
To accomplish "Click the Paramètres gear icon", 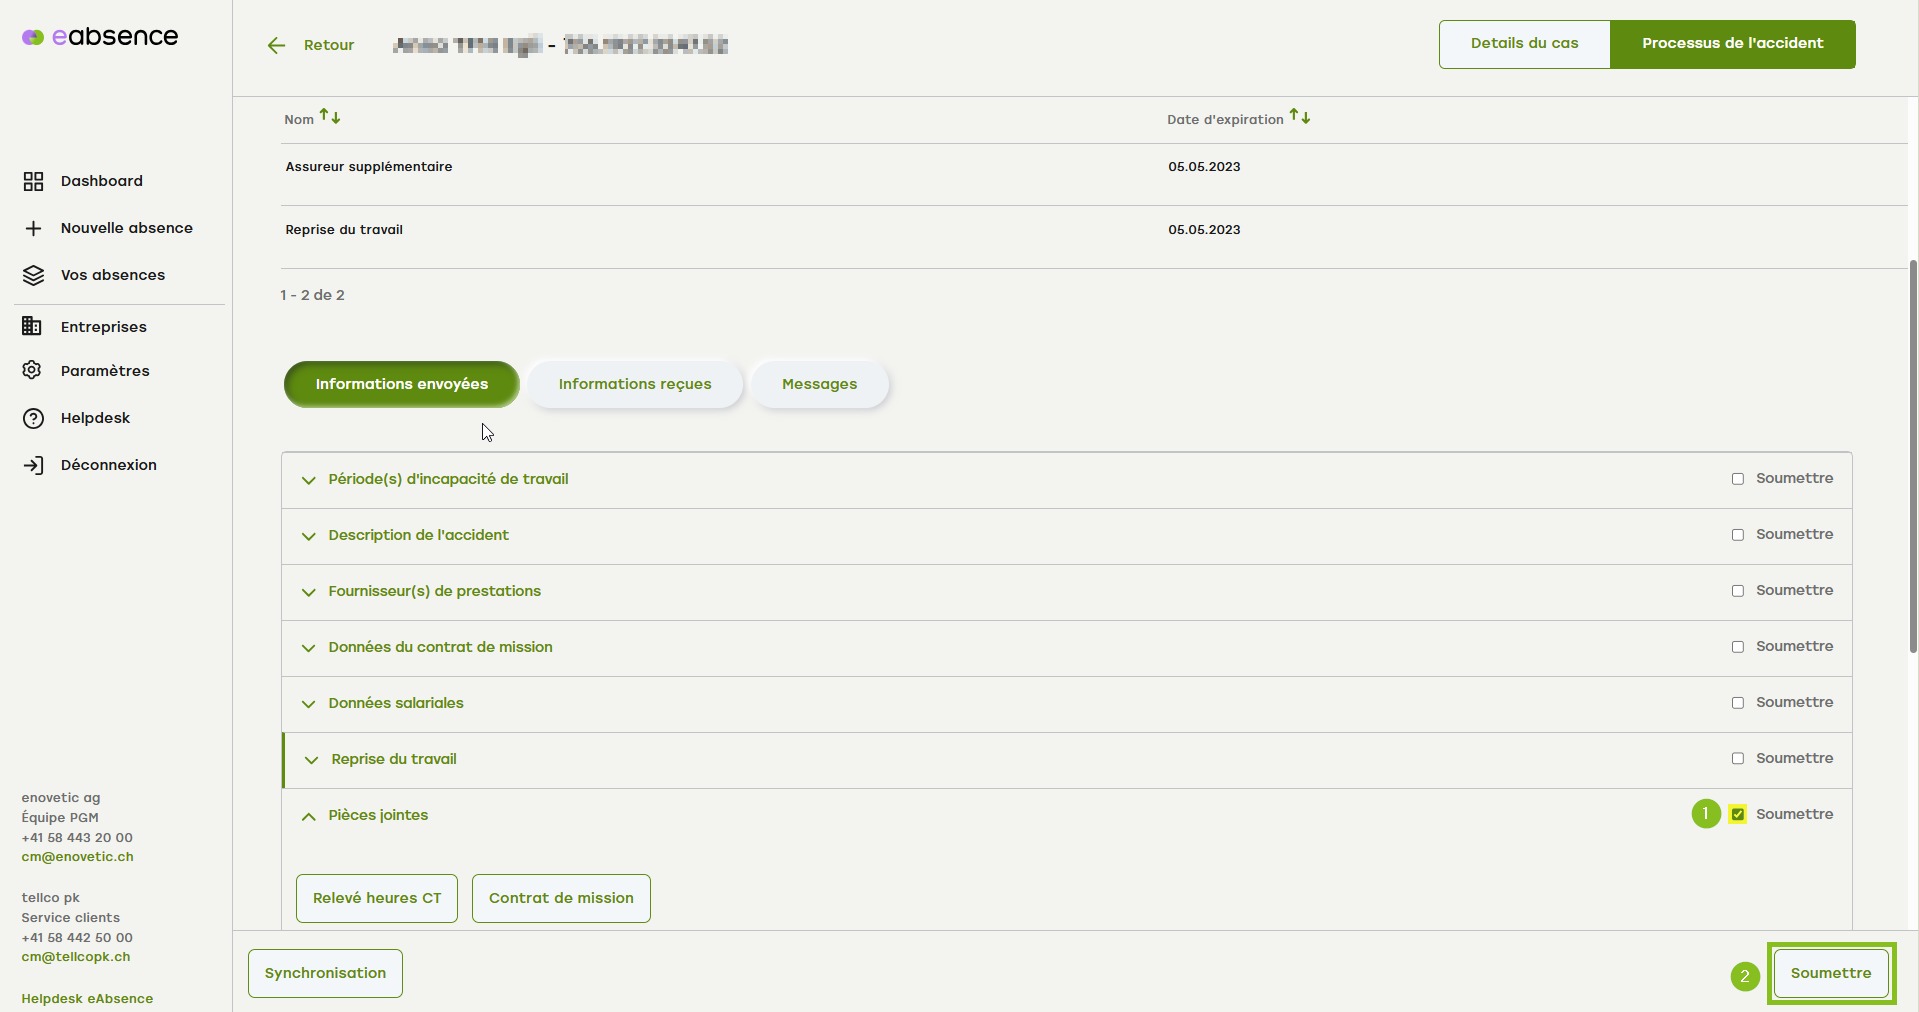I will [x=33, y=371].
